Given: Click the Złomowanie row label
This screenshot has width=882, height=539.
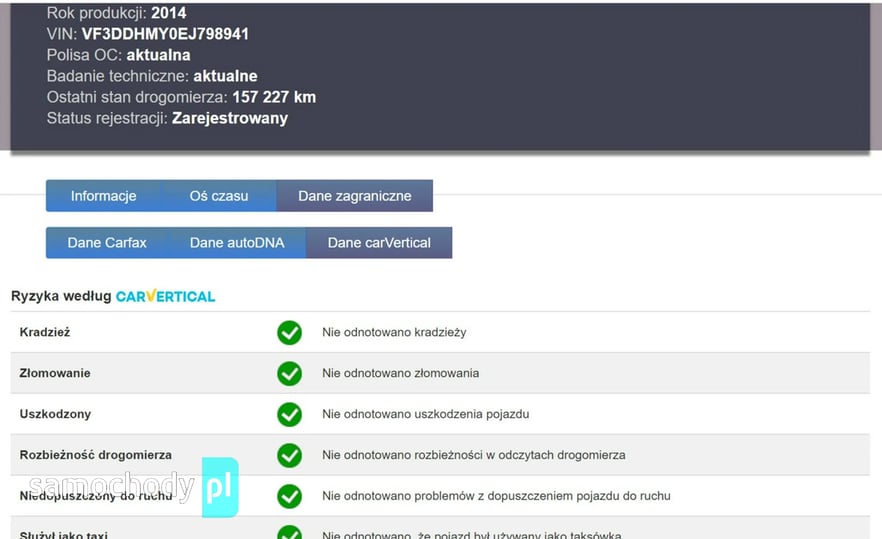Looking at the screenshot, I should [x=55, y=373].
